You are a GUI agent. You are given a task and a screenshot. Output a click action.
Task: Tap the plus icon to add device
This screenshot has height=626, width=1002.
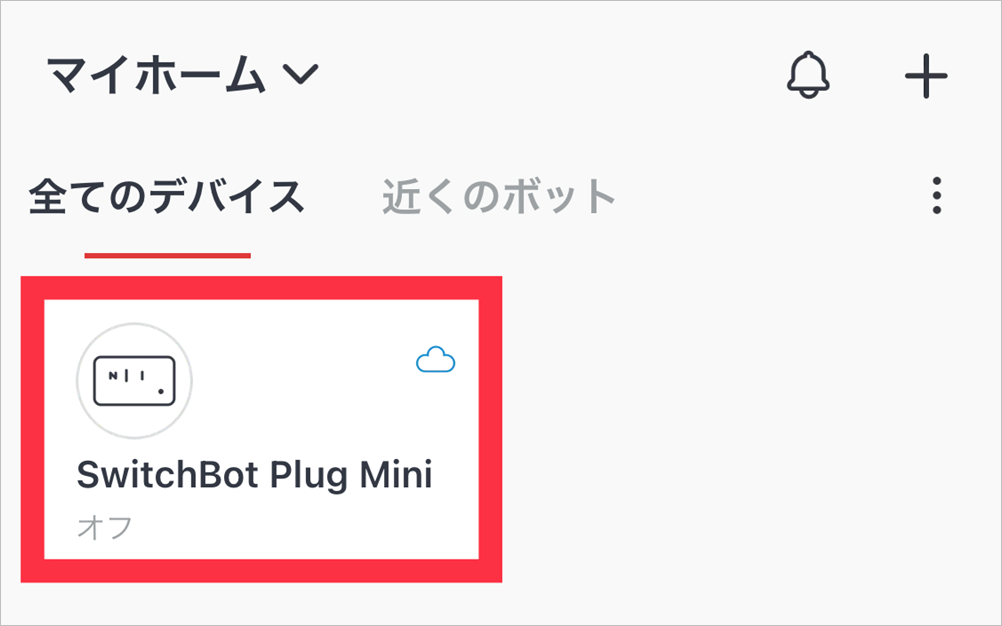[926, 75]
